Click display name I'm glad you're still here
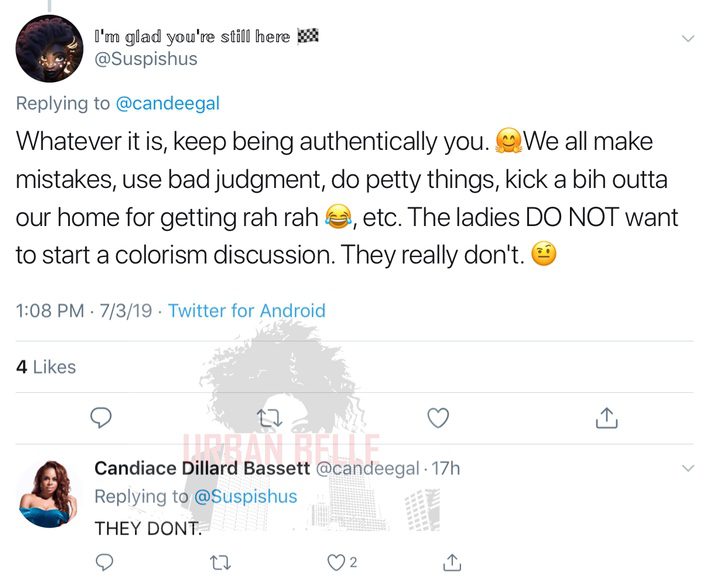The height and width of the screenshot is (577, 709). [207, 36]
